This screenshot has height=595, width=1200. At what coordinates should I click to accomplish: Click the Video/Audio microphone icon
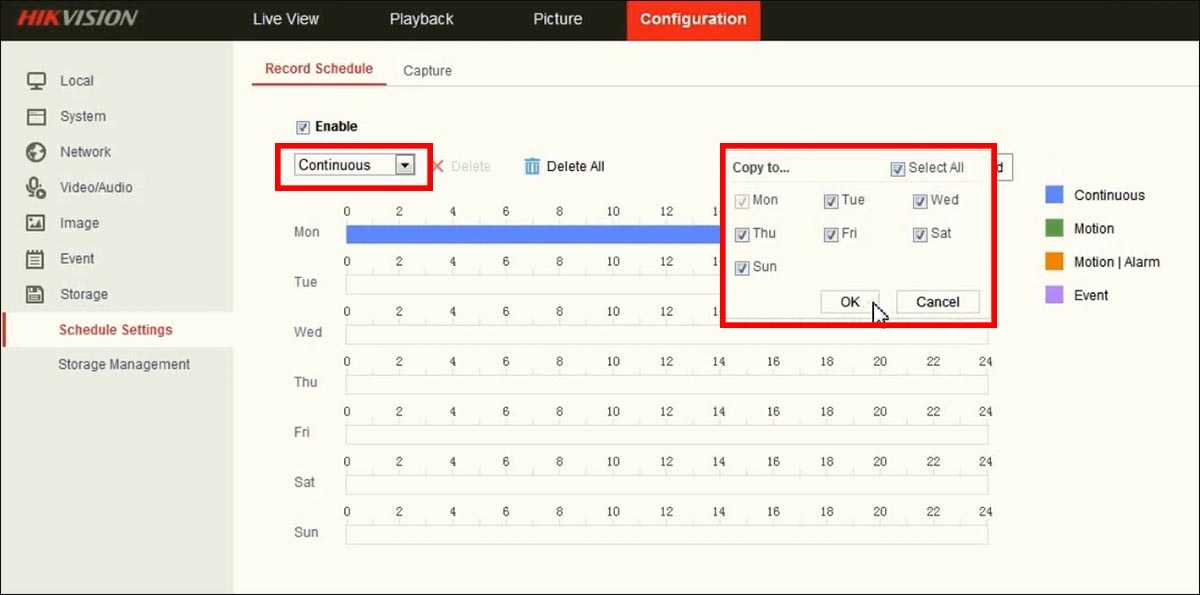coord(36,188)
